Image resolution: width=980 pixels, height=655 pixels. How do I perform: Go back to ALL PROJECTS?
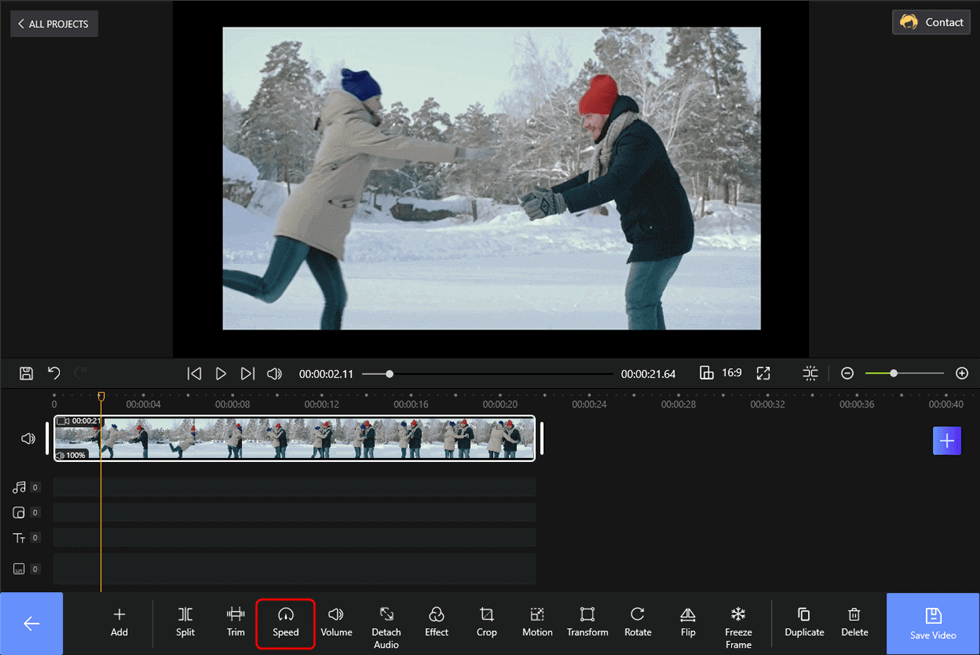pyautogui.click(x=54, y=24)
